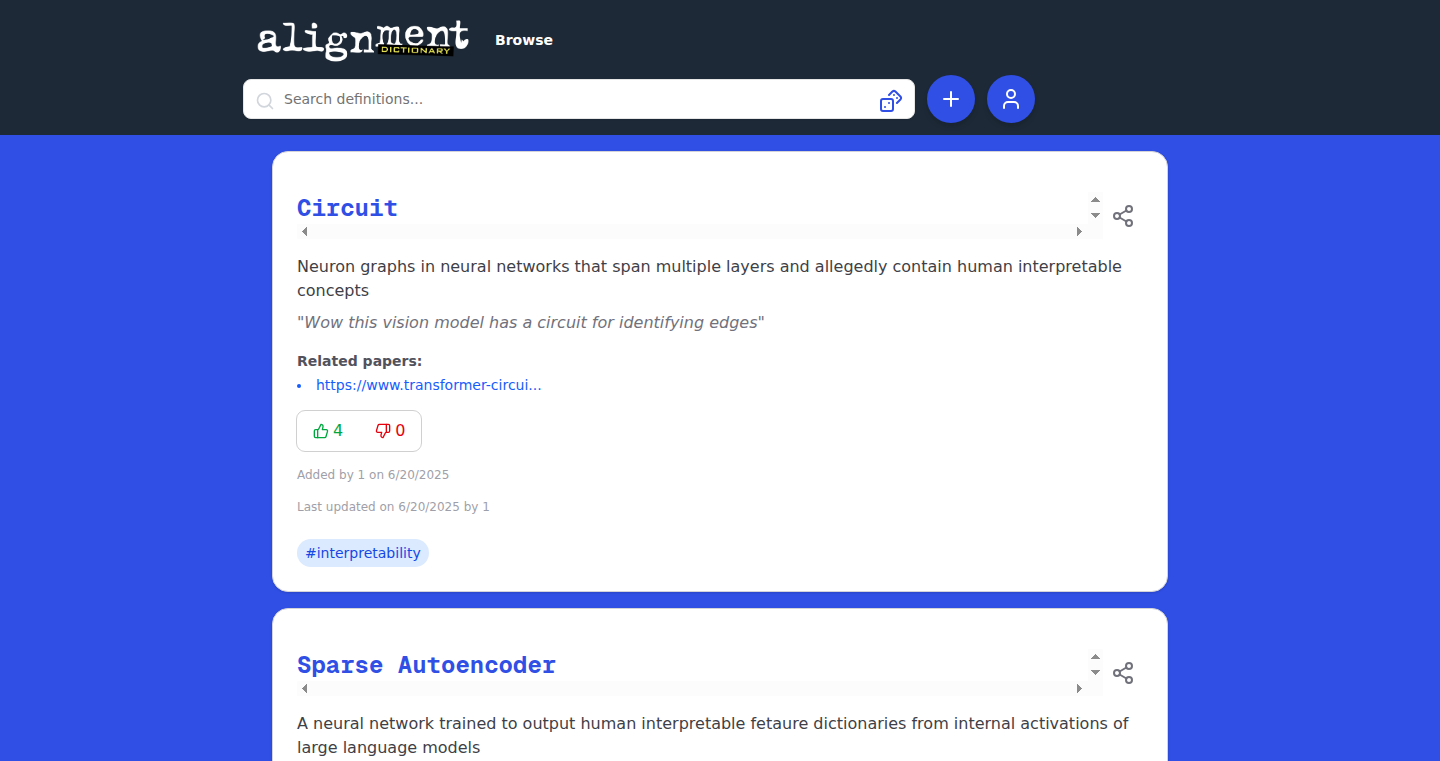Share the Circuit definition
The width and height of the screenshot is (1440, 761).
tap(1123, 216)
